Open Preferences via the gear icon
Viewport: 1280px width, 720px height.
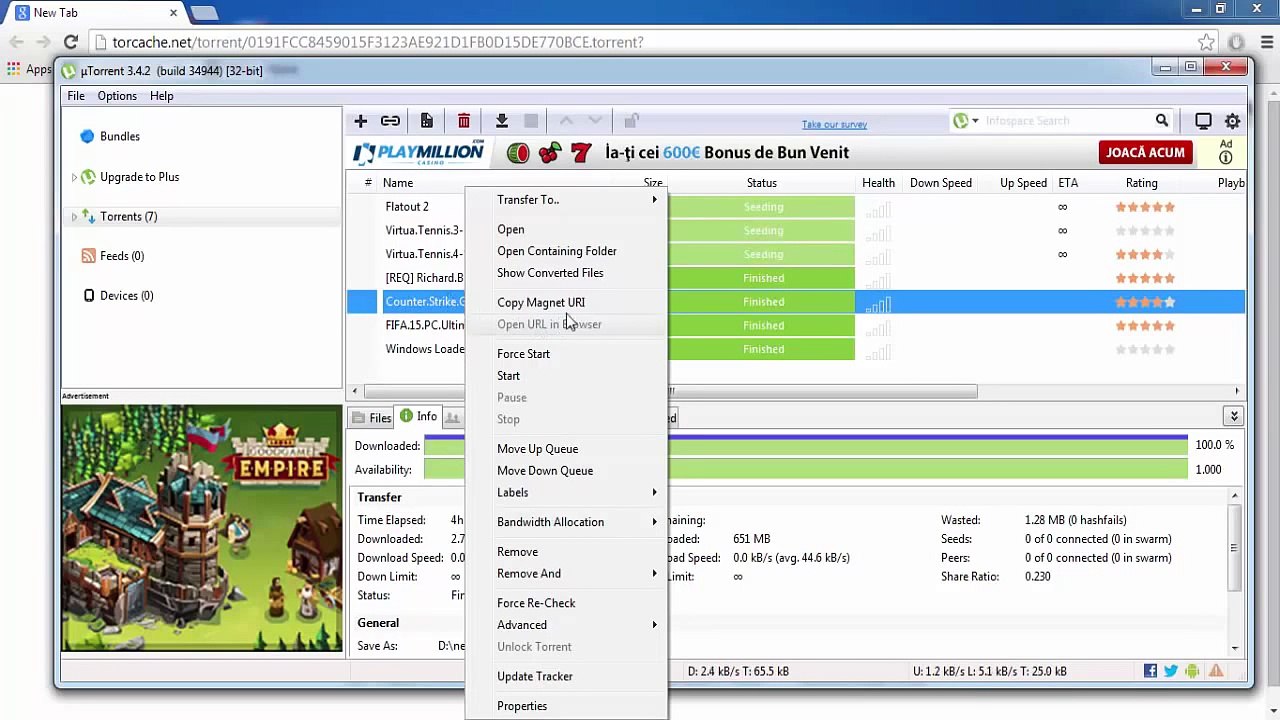pos(1233,121)
